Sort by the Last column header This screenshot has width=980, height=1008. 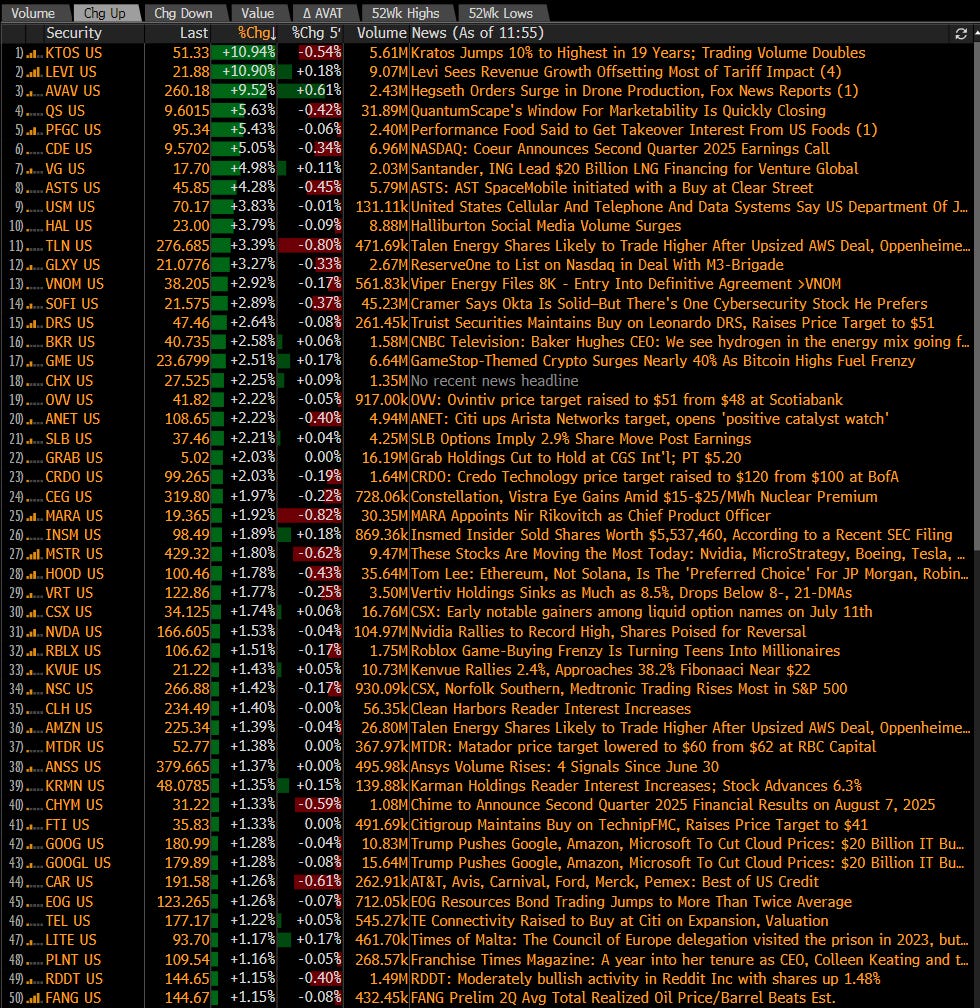194,33
